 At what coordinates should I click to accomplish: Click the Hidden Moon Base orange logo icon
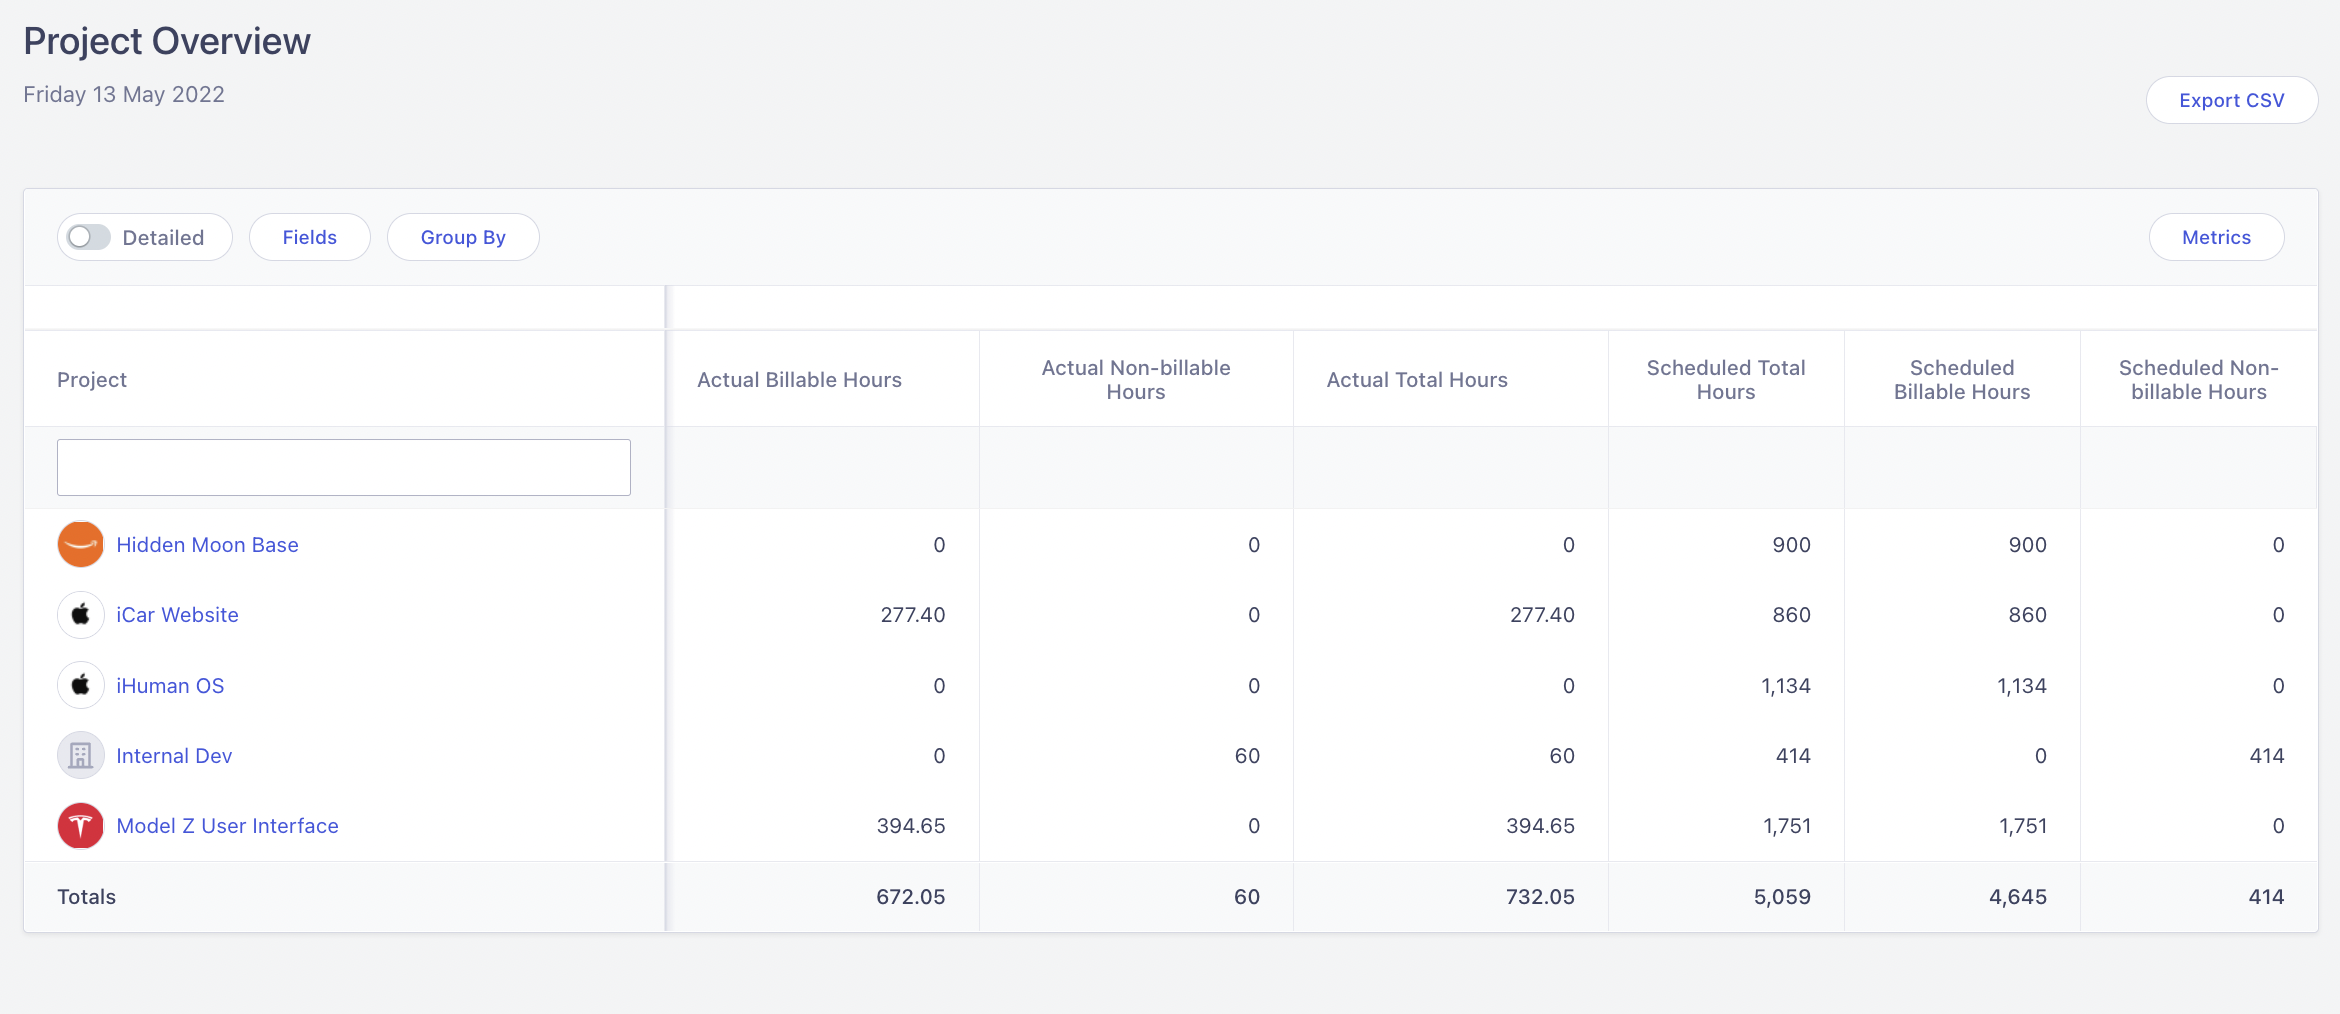click(81, 545)
